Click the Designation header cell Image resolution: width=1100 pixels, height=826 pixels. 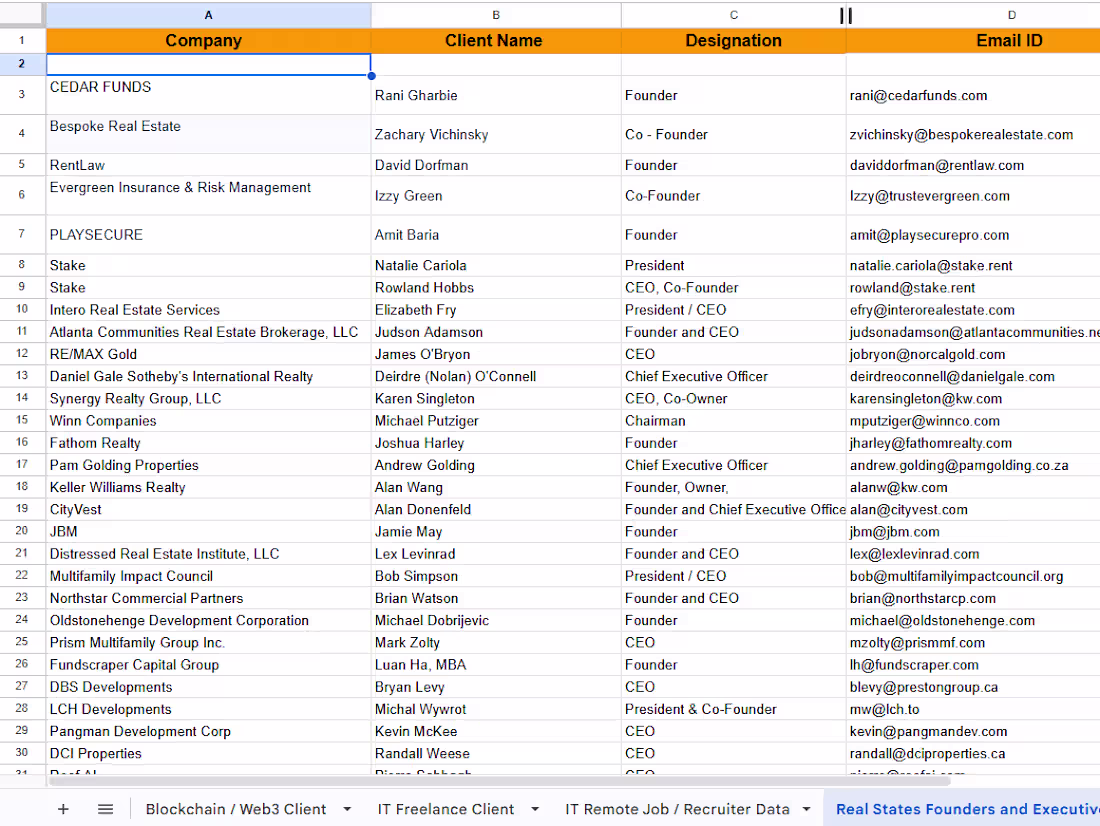click(x=734, y=41)
